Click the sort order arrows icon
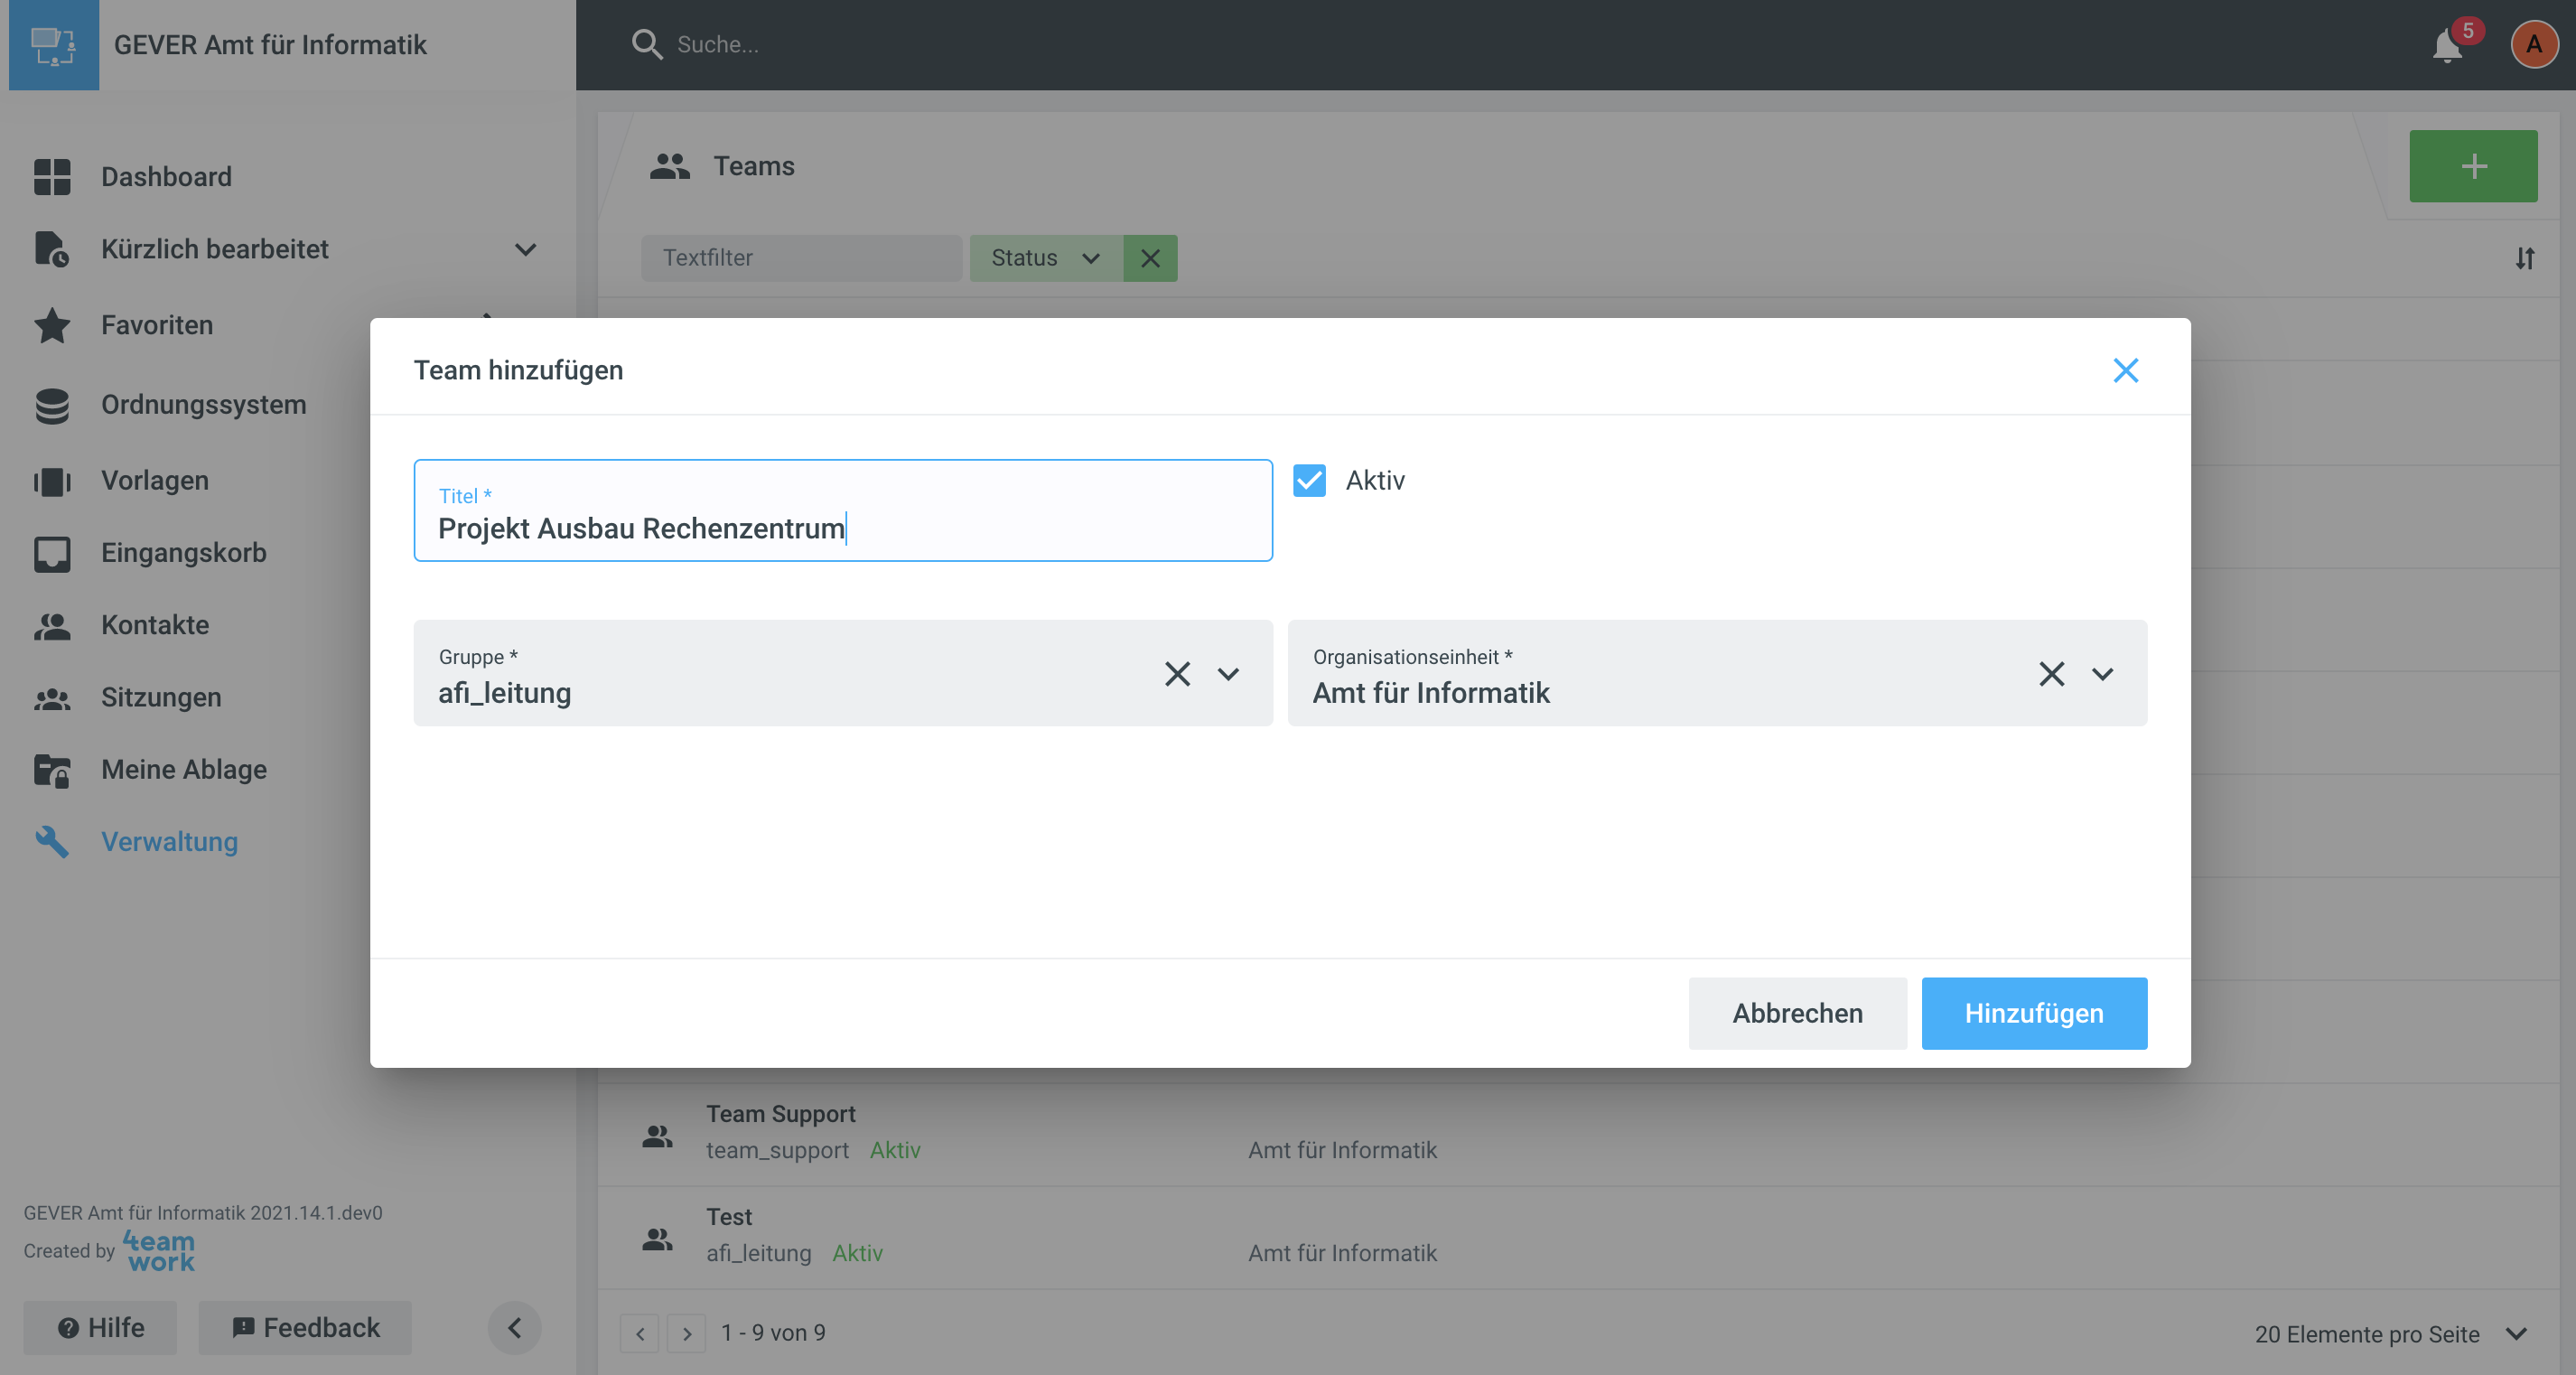 click(2524, 258)
